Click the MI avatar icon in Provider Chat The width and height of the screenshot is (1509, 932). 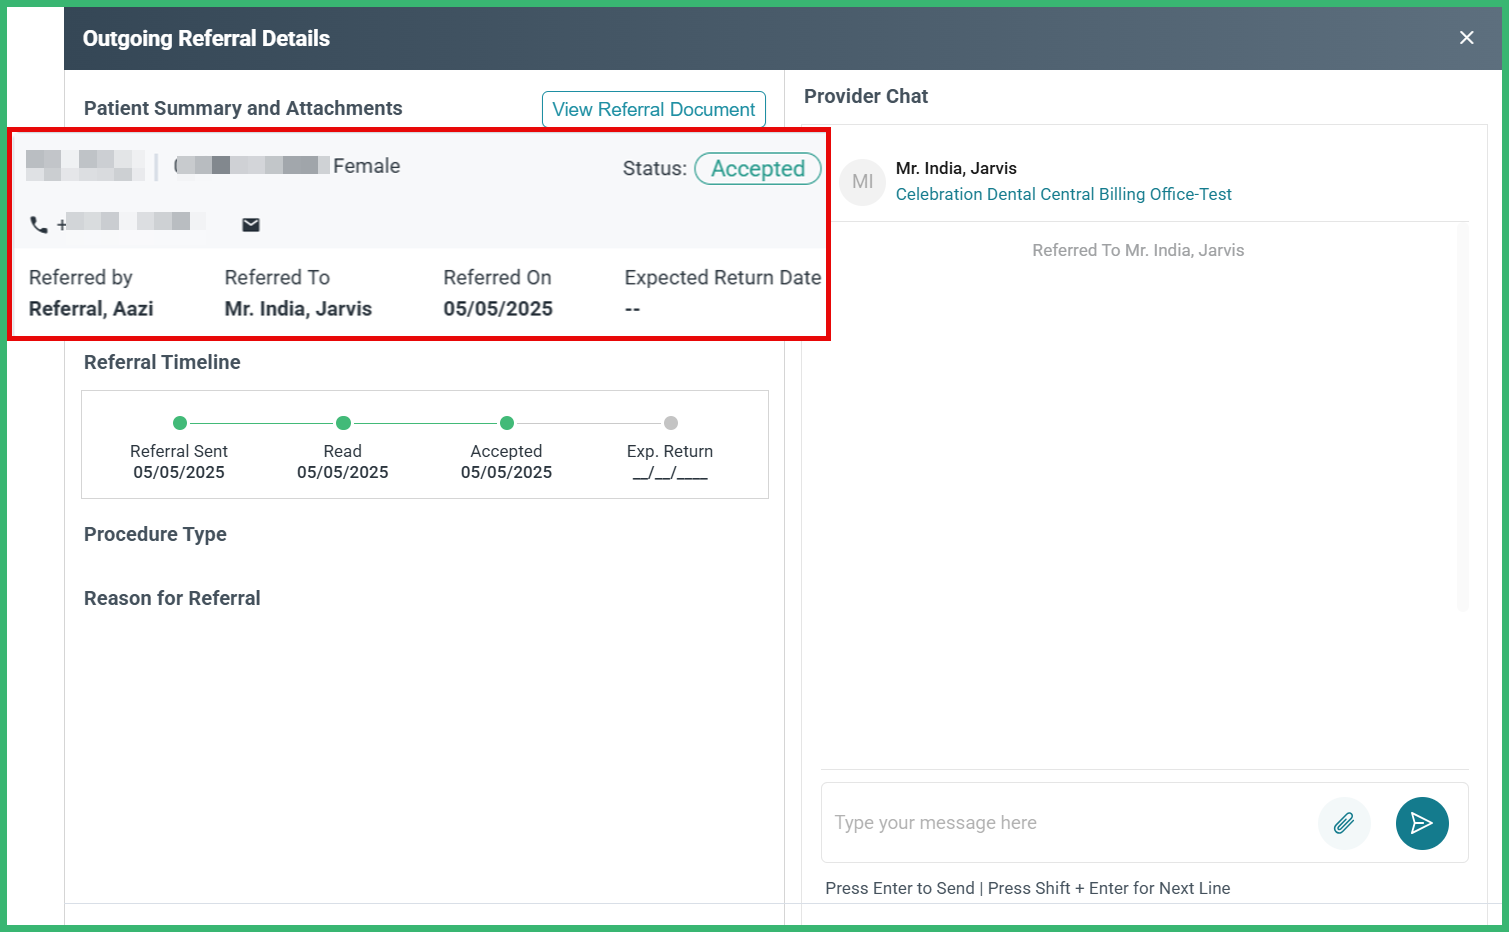pyautogui.click(x=862, y=181)
